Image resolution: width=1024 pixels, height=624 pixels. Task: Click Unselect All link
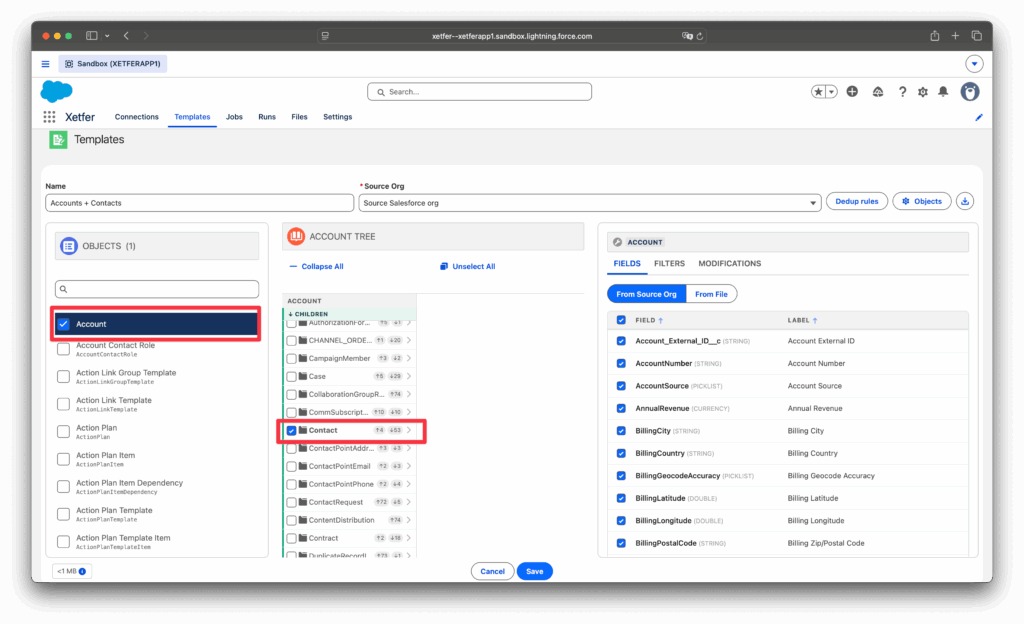point(468,266)
